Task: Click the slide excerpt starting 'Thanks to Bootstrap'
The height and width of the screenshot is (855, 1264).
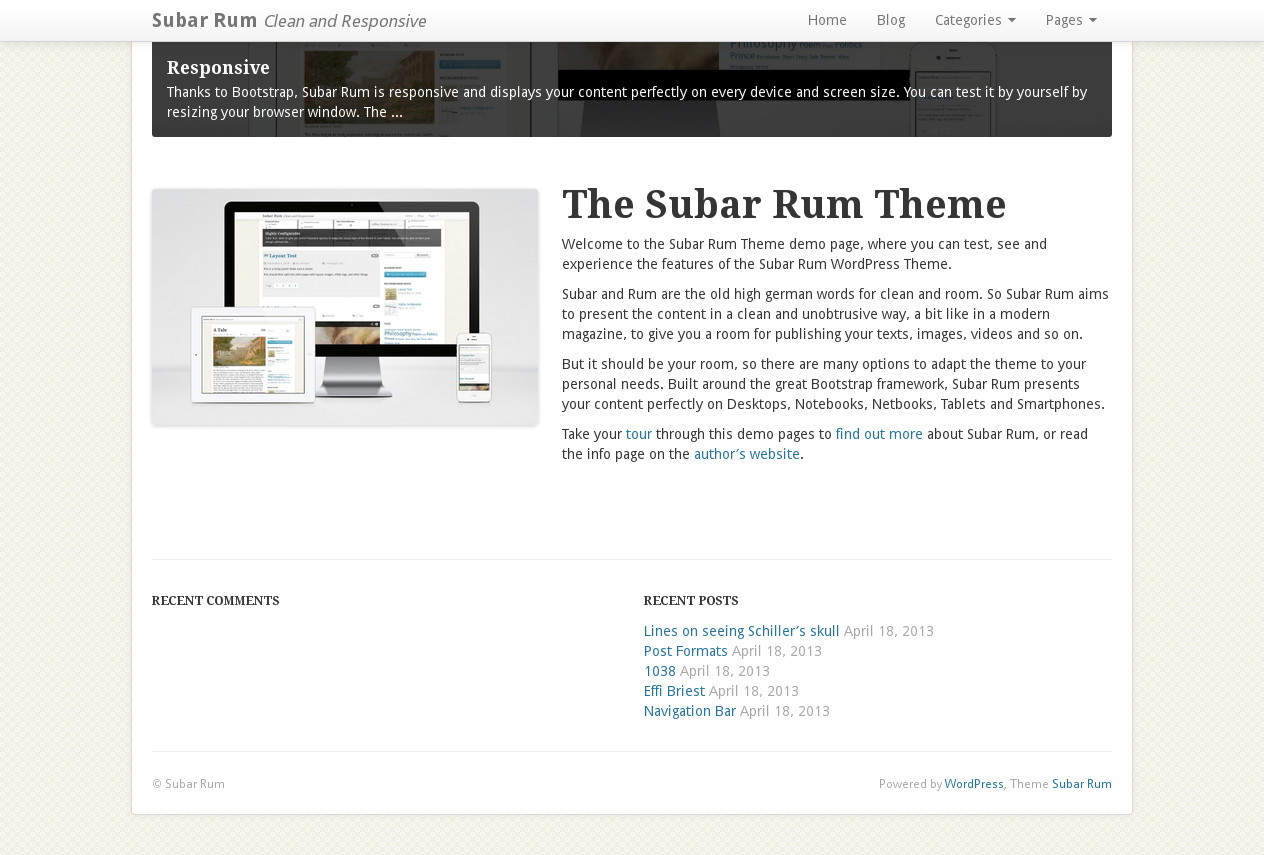Action: [627, 102]
